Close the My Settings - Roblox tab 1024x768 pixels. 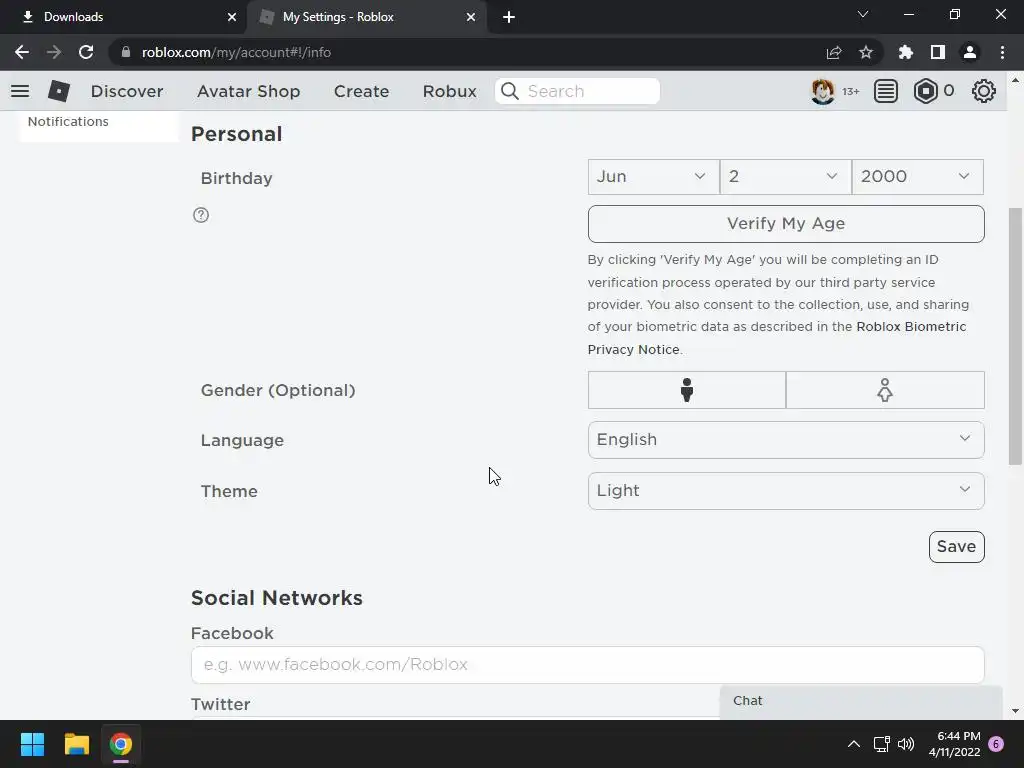(x=471, y=17)
